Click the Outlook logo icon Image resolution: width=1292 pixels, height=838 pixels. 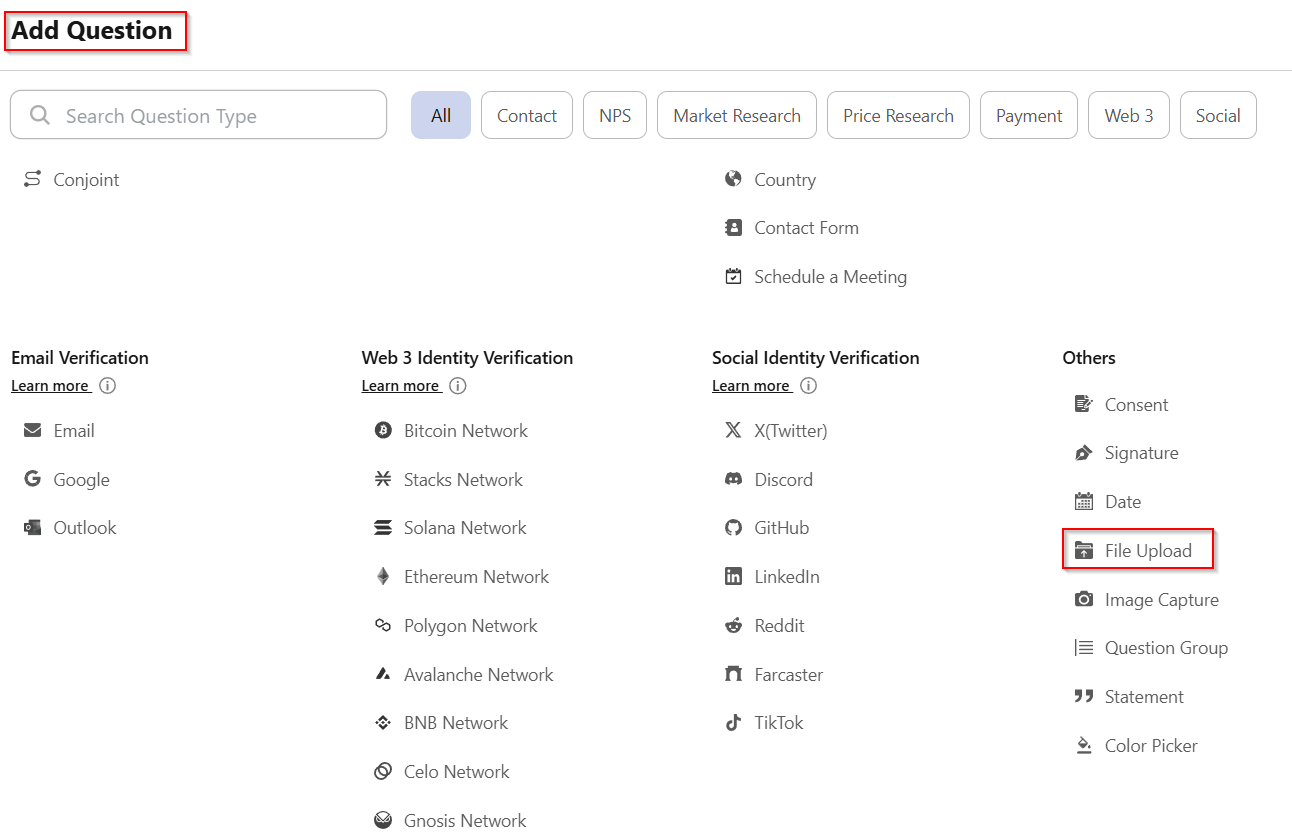coord(33,527)
